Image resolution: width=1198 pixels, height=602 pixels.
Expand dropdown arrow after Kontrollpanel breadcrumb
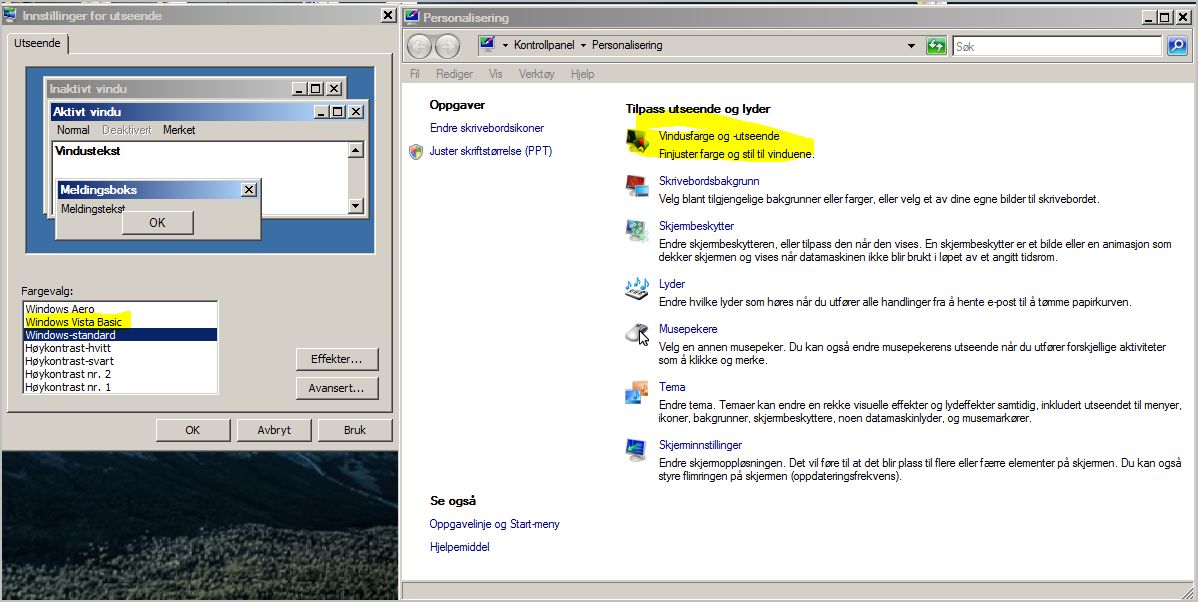click(584, 46)
